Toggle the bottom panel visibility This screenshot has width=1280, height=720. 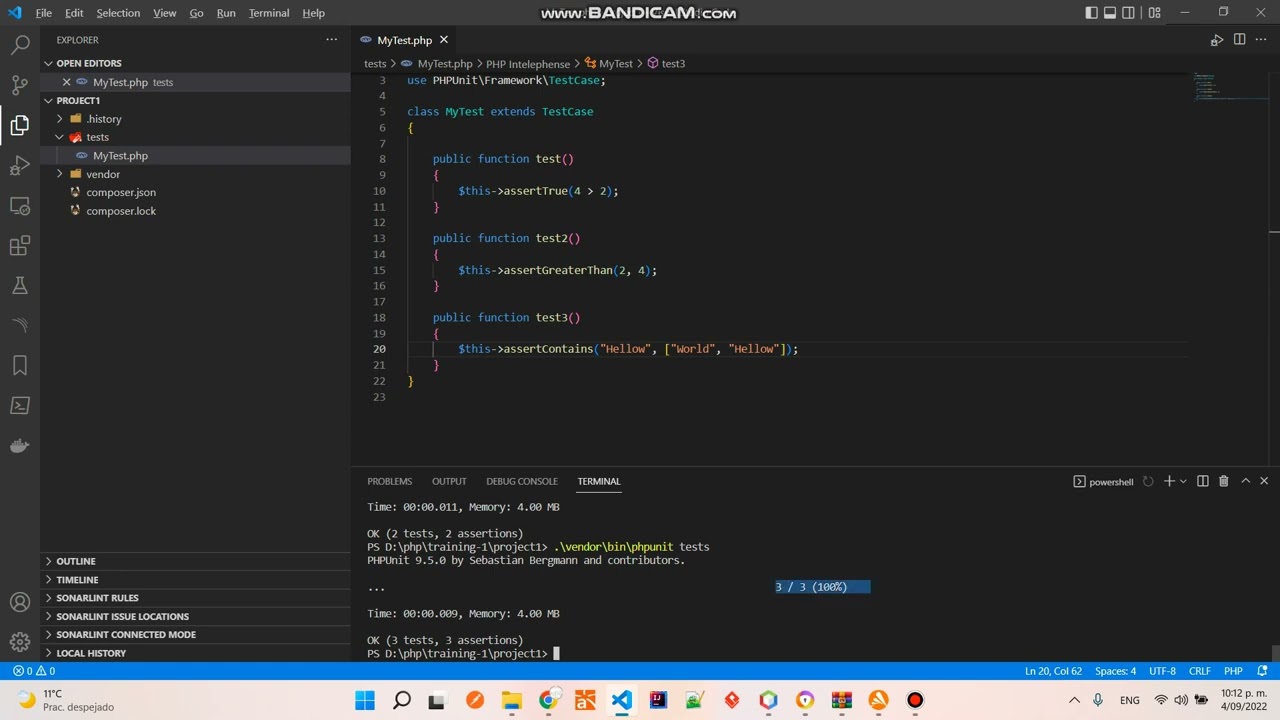click(1110, 13)
